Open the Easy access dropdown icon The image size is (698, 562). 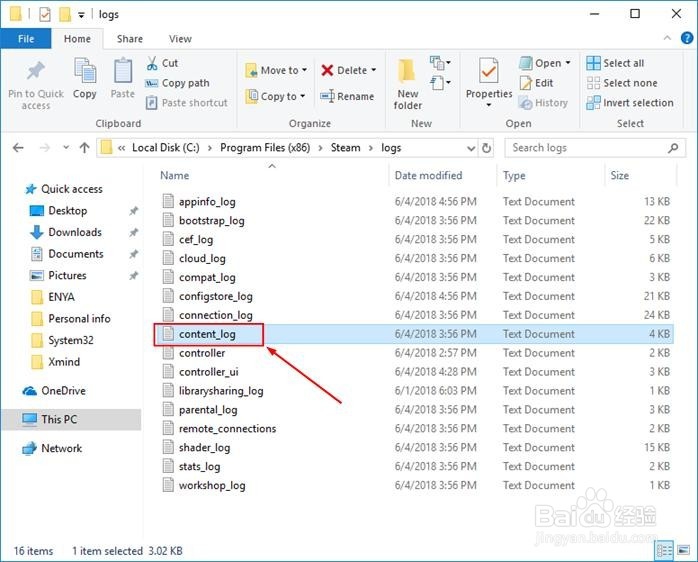440,82
